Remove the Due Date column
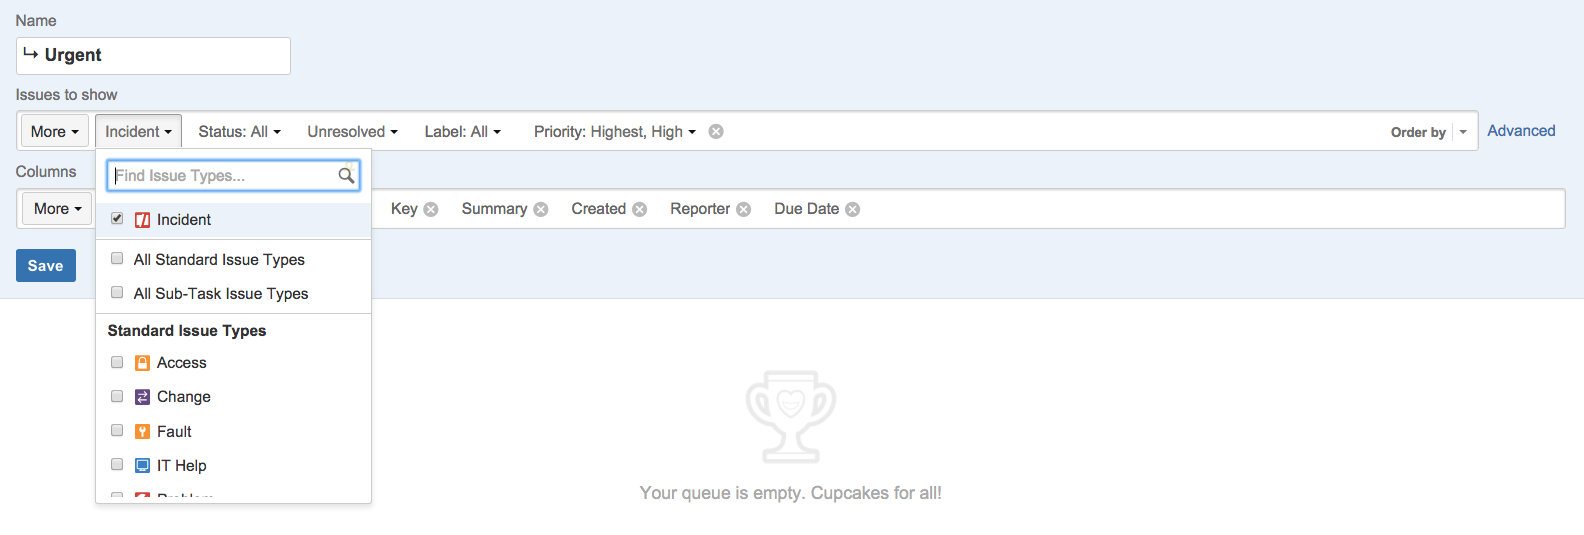The height and width of the screenshot is (535, 1584). pos(853,209)
